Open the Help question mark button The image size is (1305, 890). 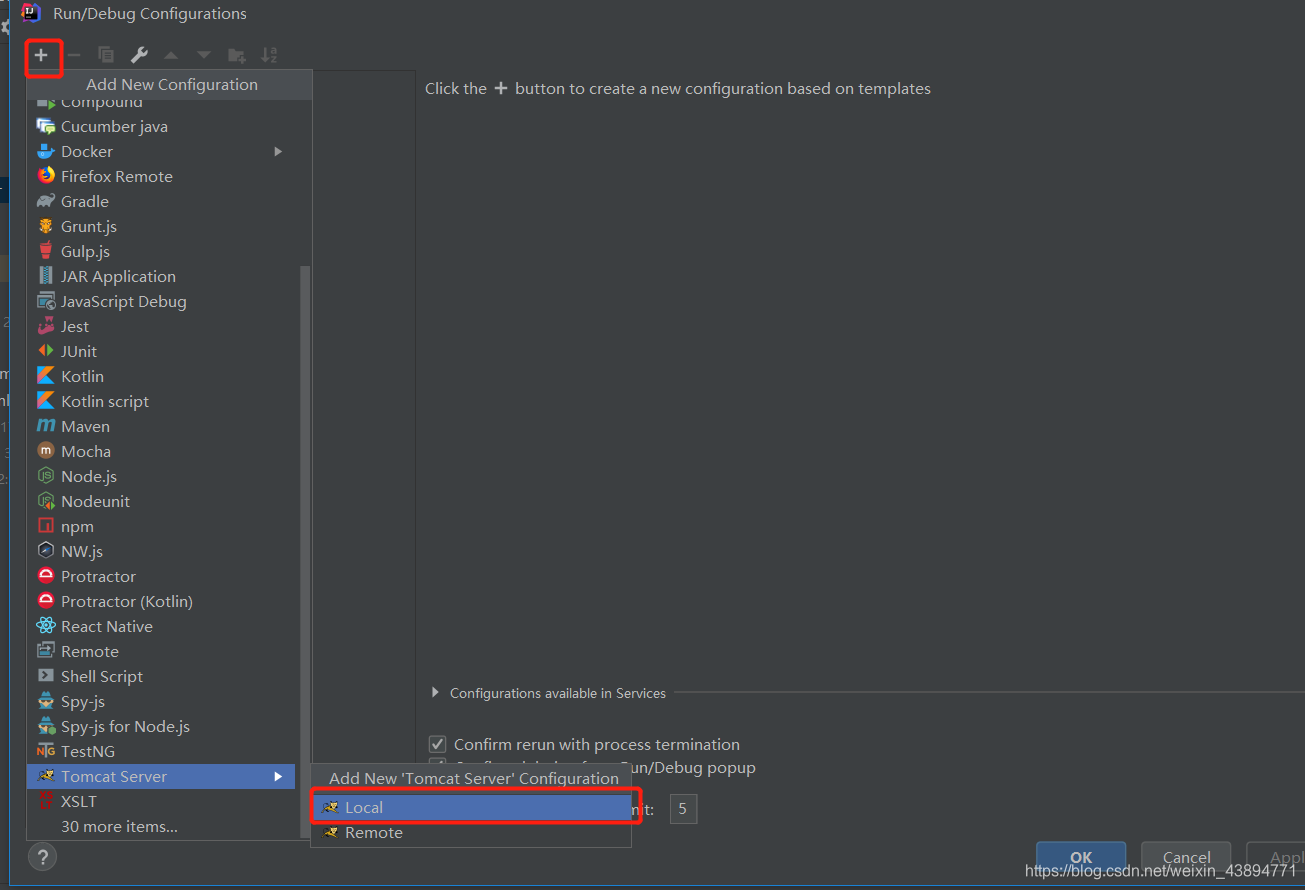42,856
